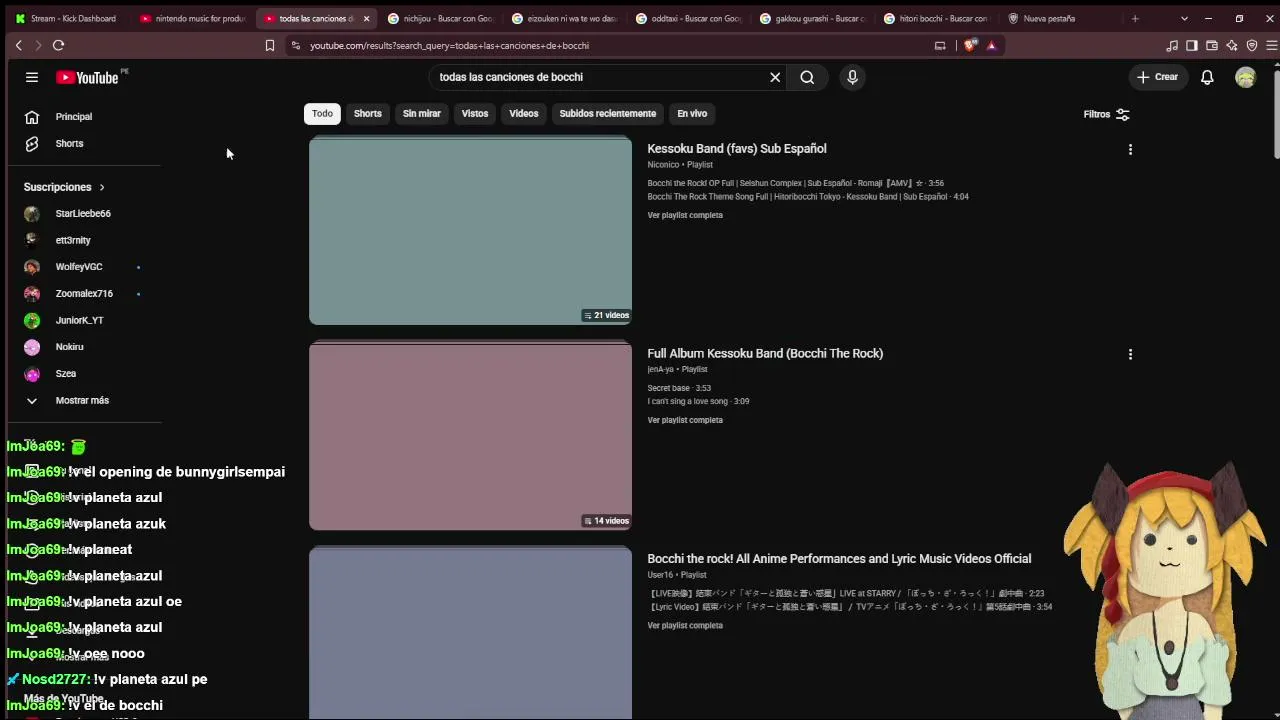This screenshot has height=720, width=1280.
Task: Close the active YouTube results tab
Action: click(366, 18)
